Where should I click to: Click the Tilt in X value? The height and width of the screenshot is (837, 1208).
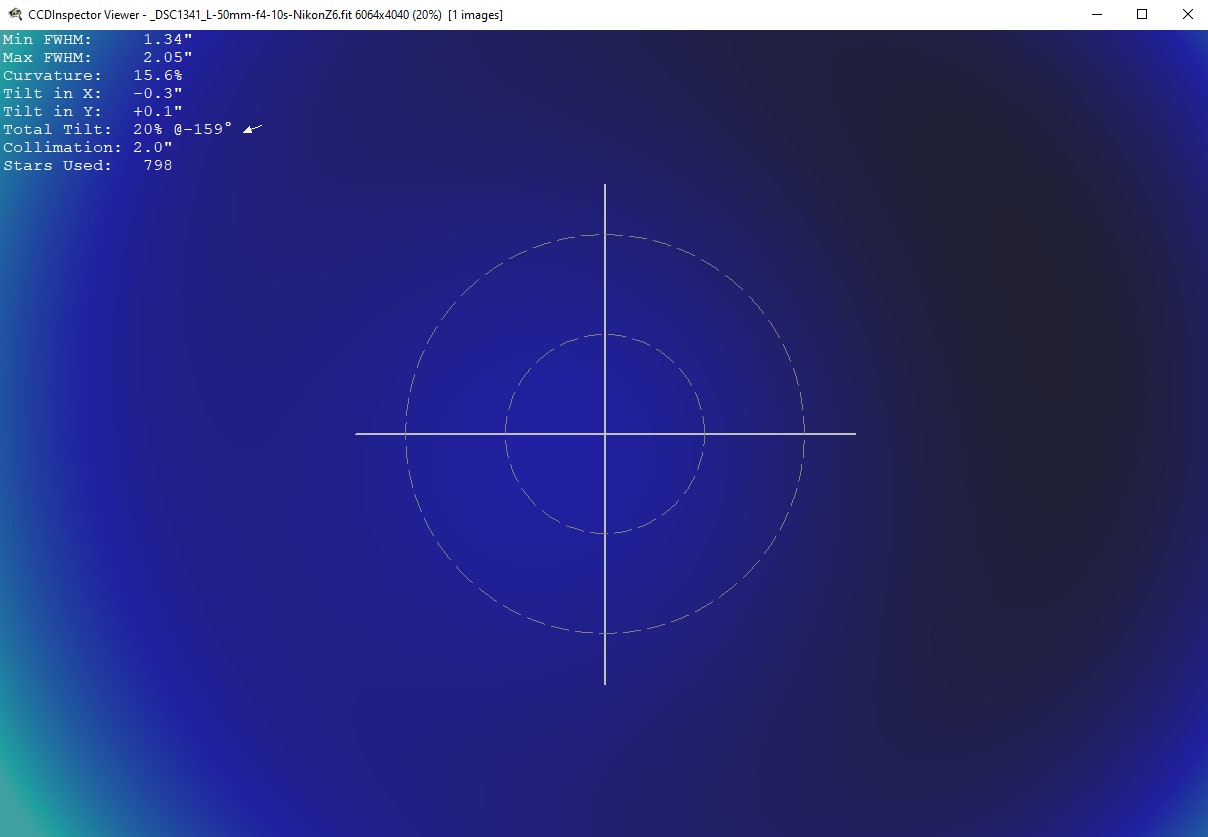158,93
